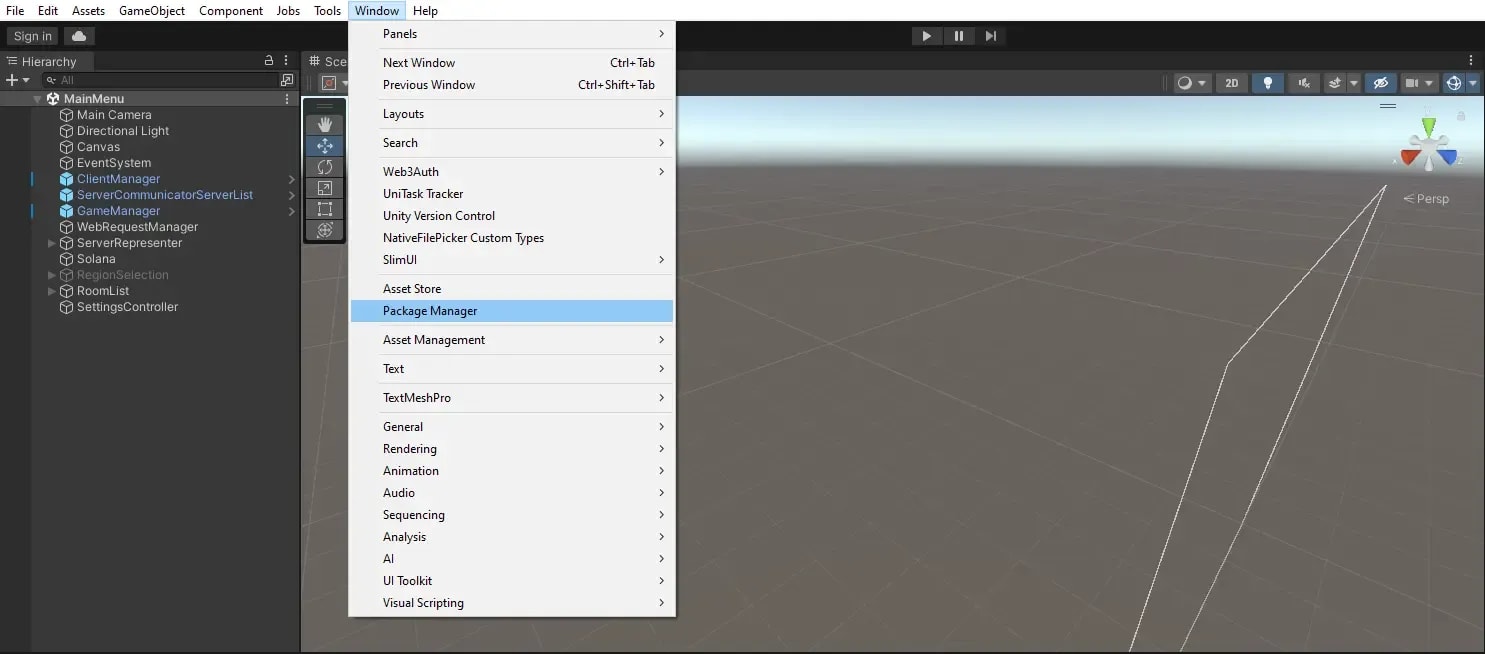
Task: Click the Sign in button
Action: click(x=33, y=36)
